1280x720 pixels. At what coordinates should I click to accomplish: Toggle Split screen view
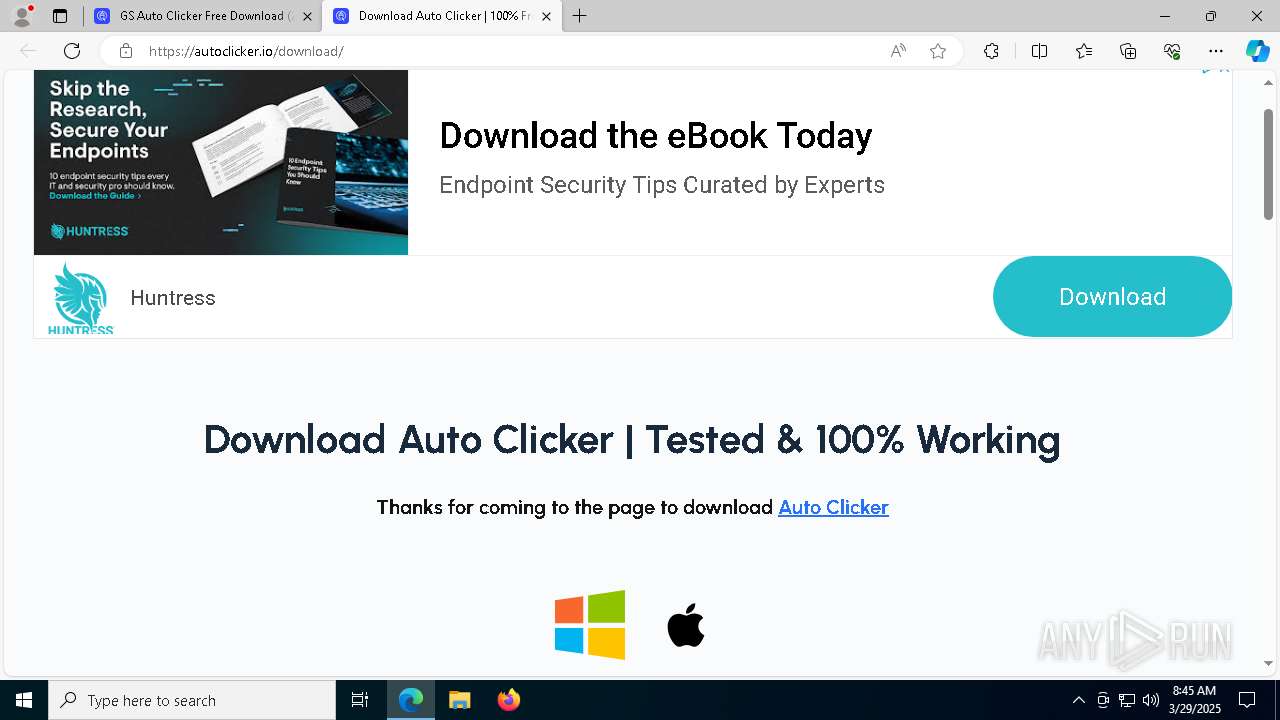[1039, 51]
